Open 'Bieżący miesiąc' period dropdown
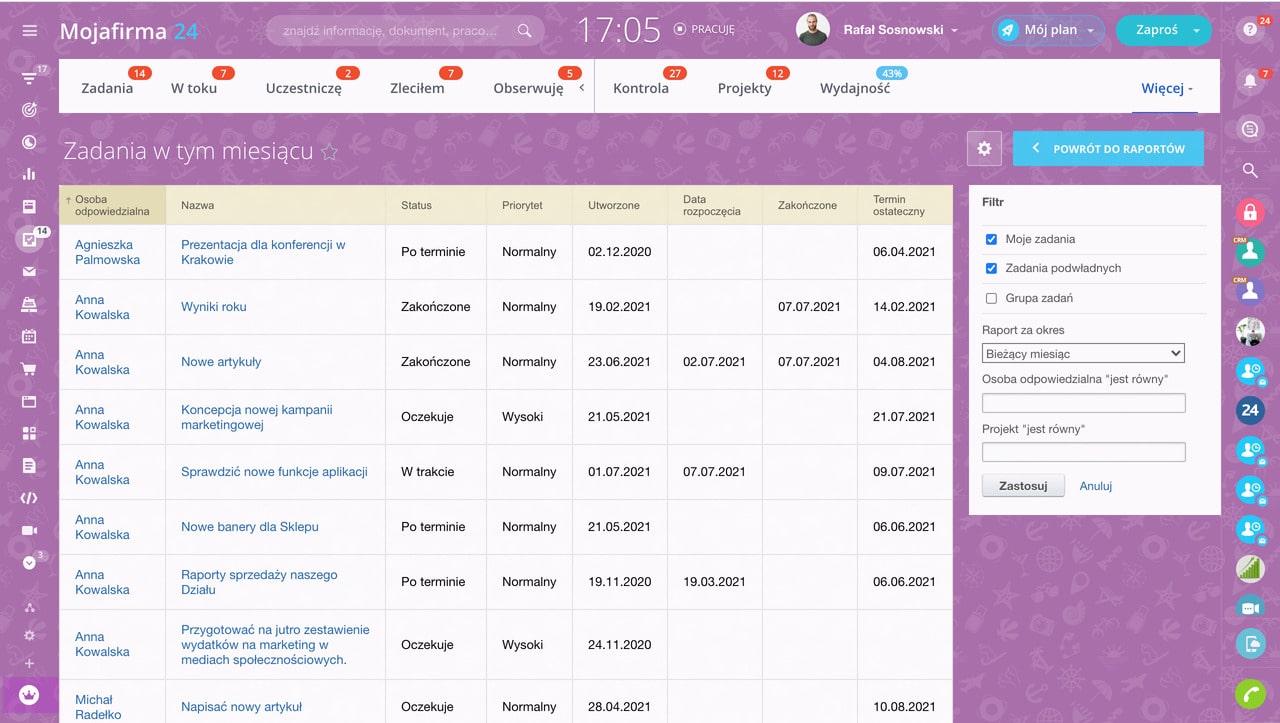This screenshot has height=723, width=1280. click(1083, 353)
